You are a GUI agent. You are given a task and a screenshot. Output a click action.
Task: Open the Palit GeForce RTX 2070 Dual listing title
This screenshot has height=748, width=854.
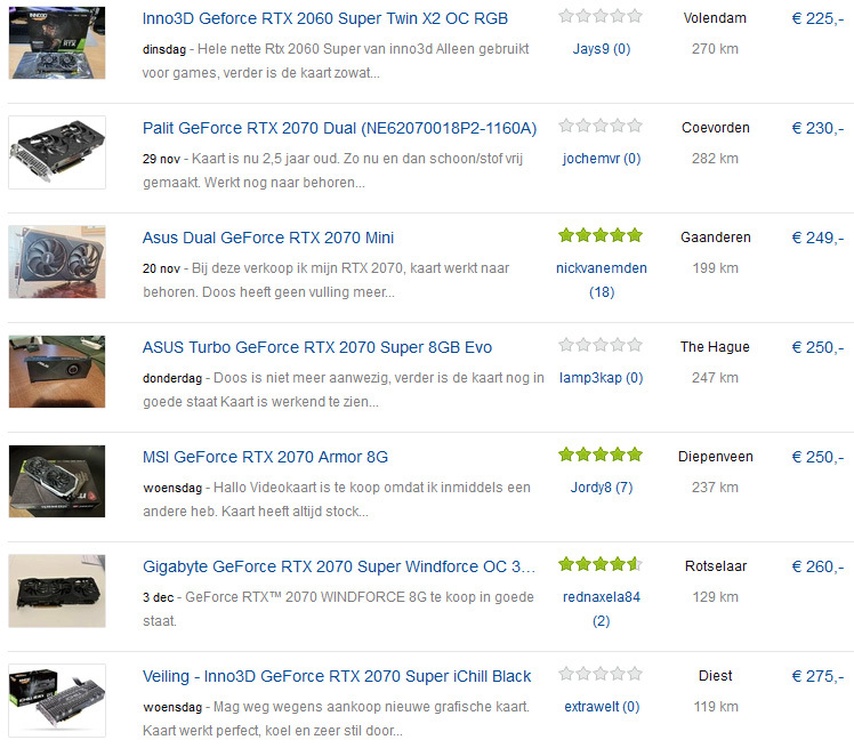point(339,128)
